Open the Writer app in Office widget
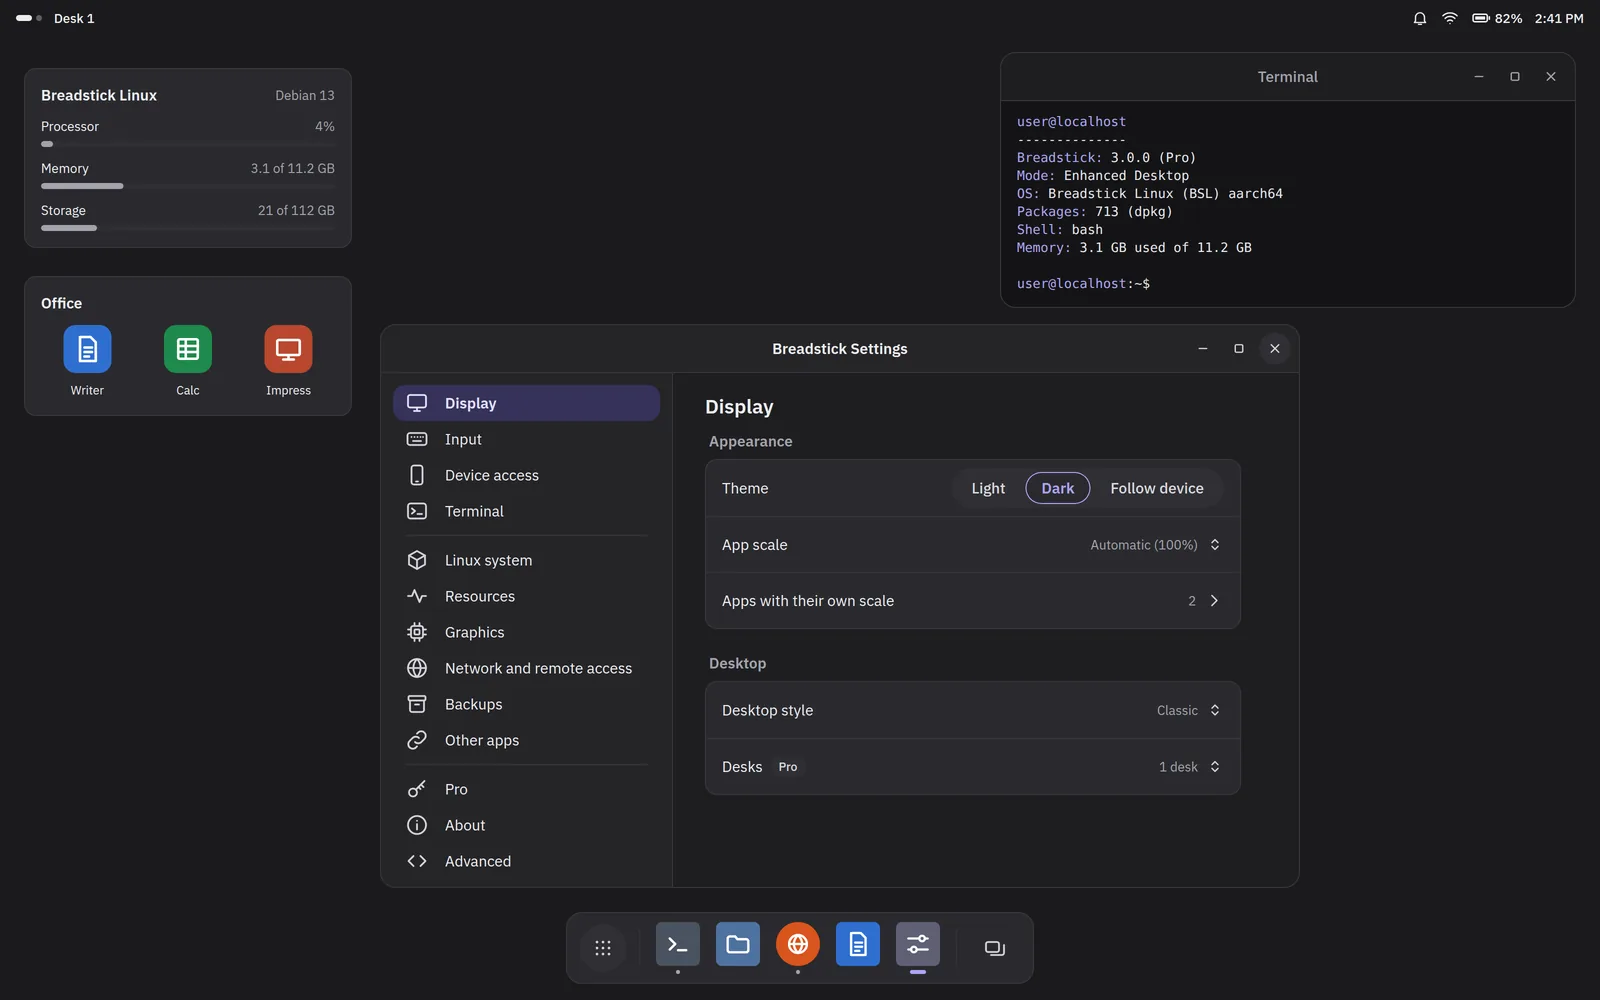1600x1000 pixels. pos(87,349)
